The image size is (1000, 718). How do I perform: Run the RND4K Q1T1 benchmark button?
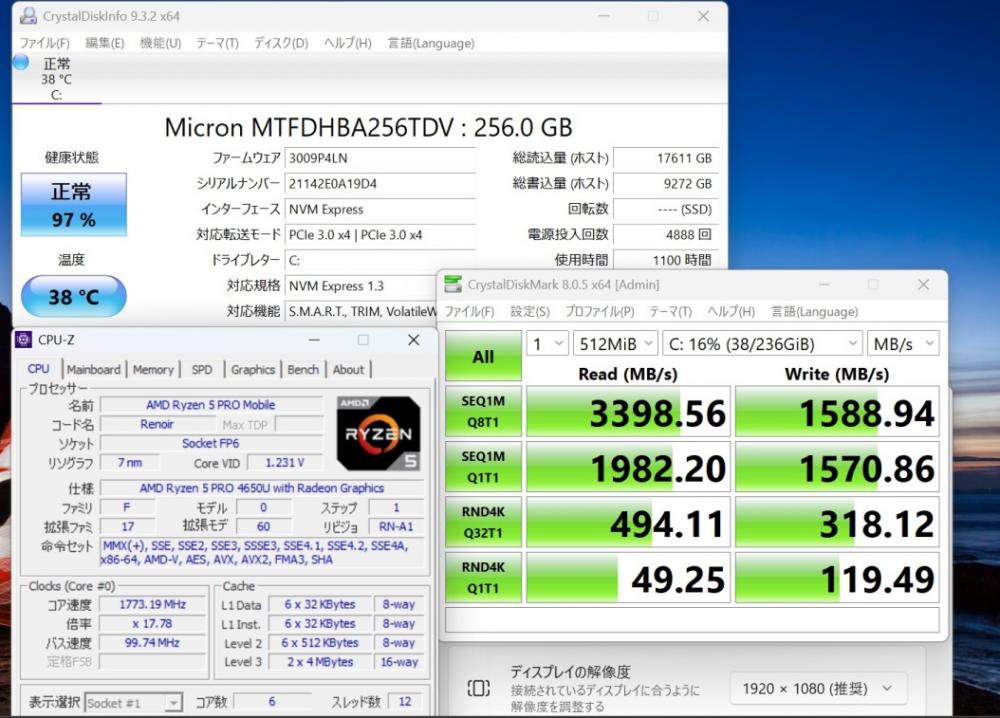[483, 578]
